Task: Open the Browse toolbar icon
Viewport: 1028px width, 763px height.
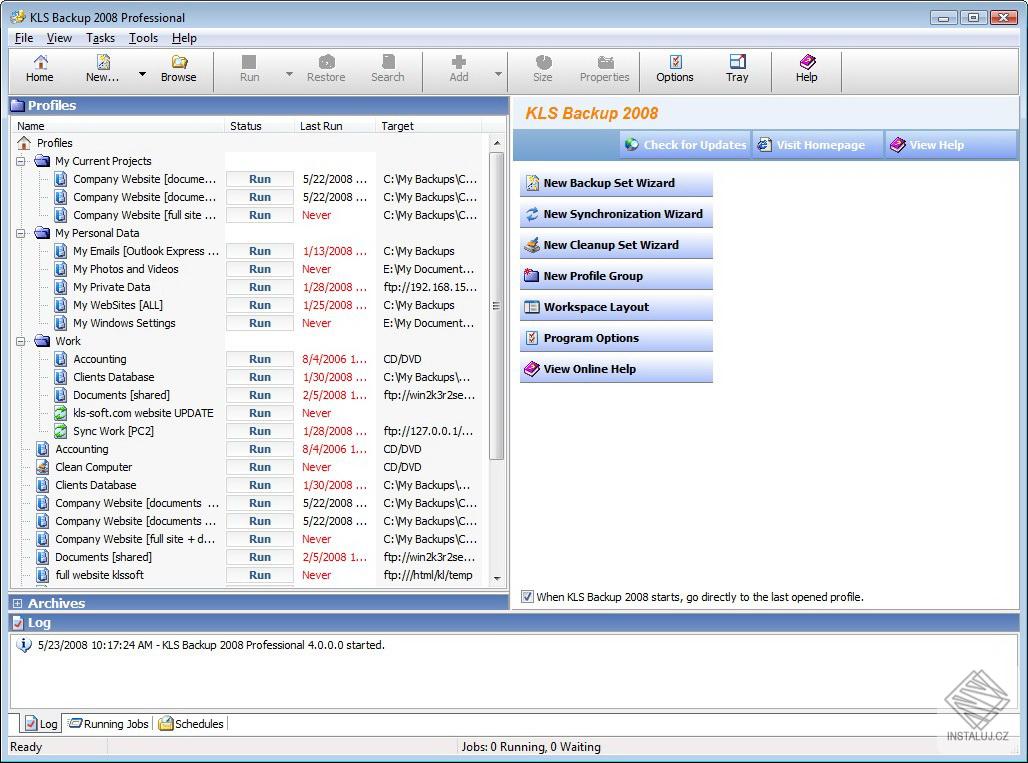Action: pyautogui.click(x=179, y=70)
